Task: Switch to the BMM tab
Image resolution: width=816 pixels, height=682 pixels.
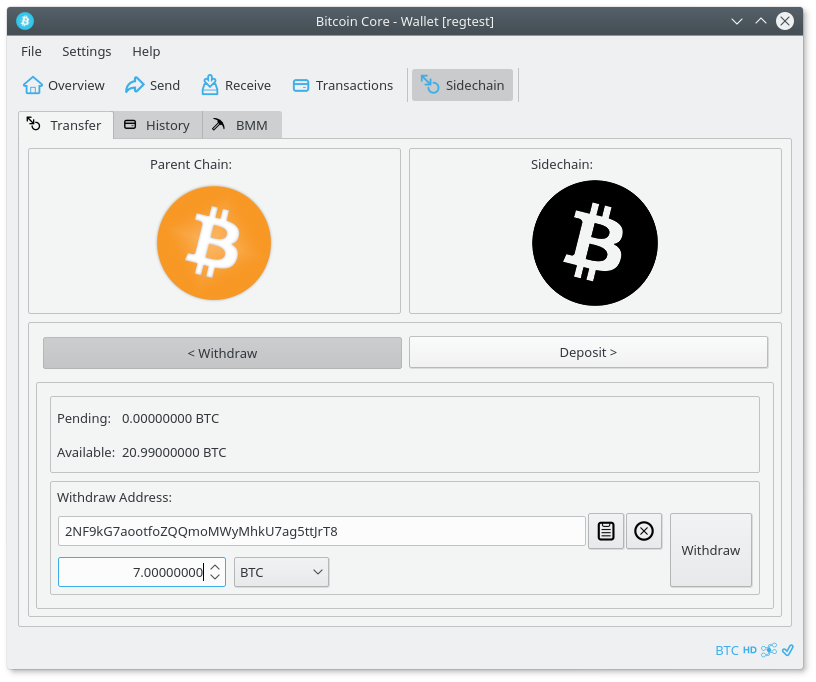Action: click(241, 125)
